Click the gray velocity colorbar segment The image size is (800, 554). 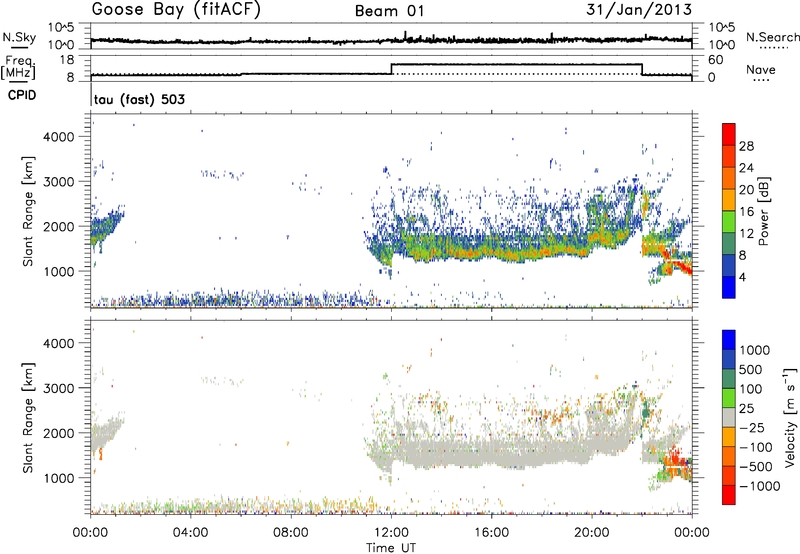729,417
